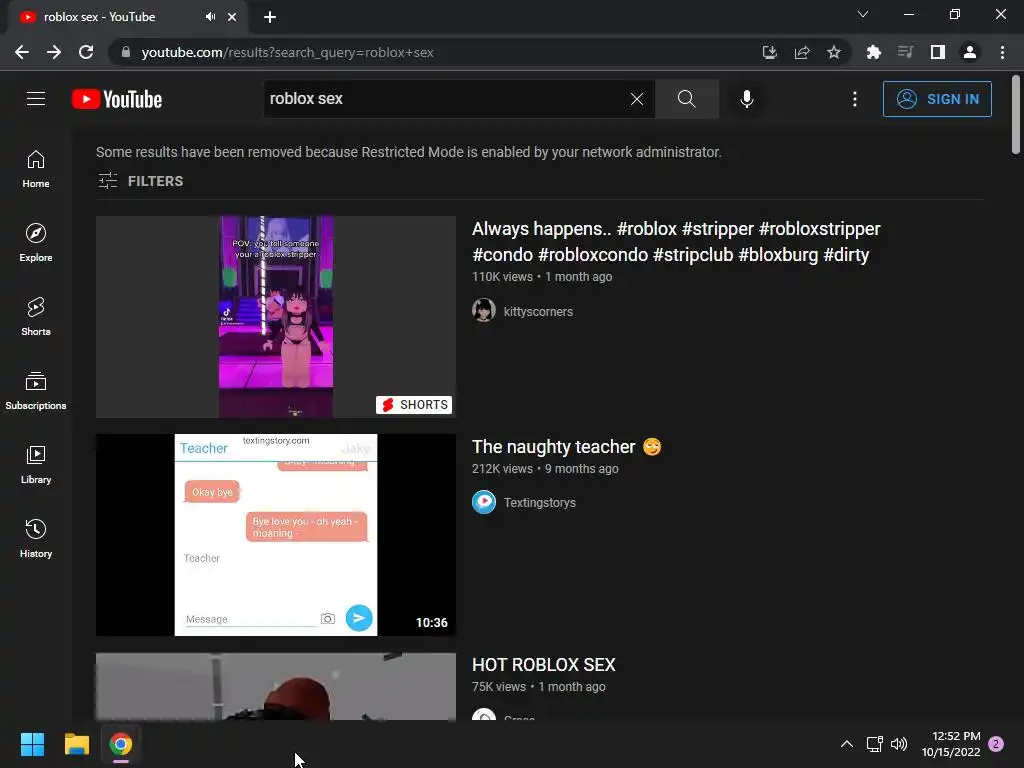The height and width of the screenshot is (768, 1024).
Task: Reload the page
Action: 86,52
